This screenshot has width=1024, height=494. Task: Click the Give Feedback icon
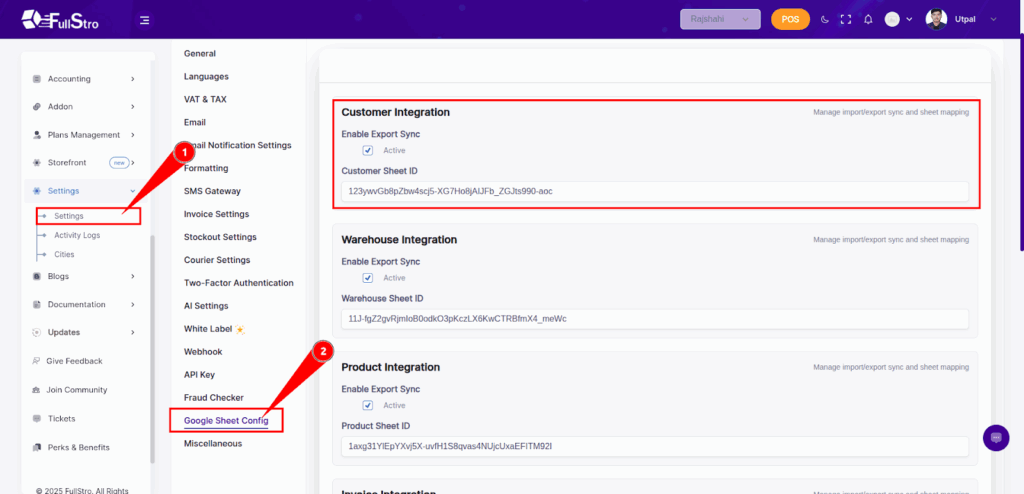[x=37, y=361]
